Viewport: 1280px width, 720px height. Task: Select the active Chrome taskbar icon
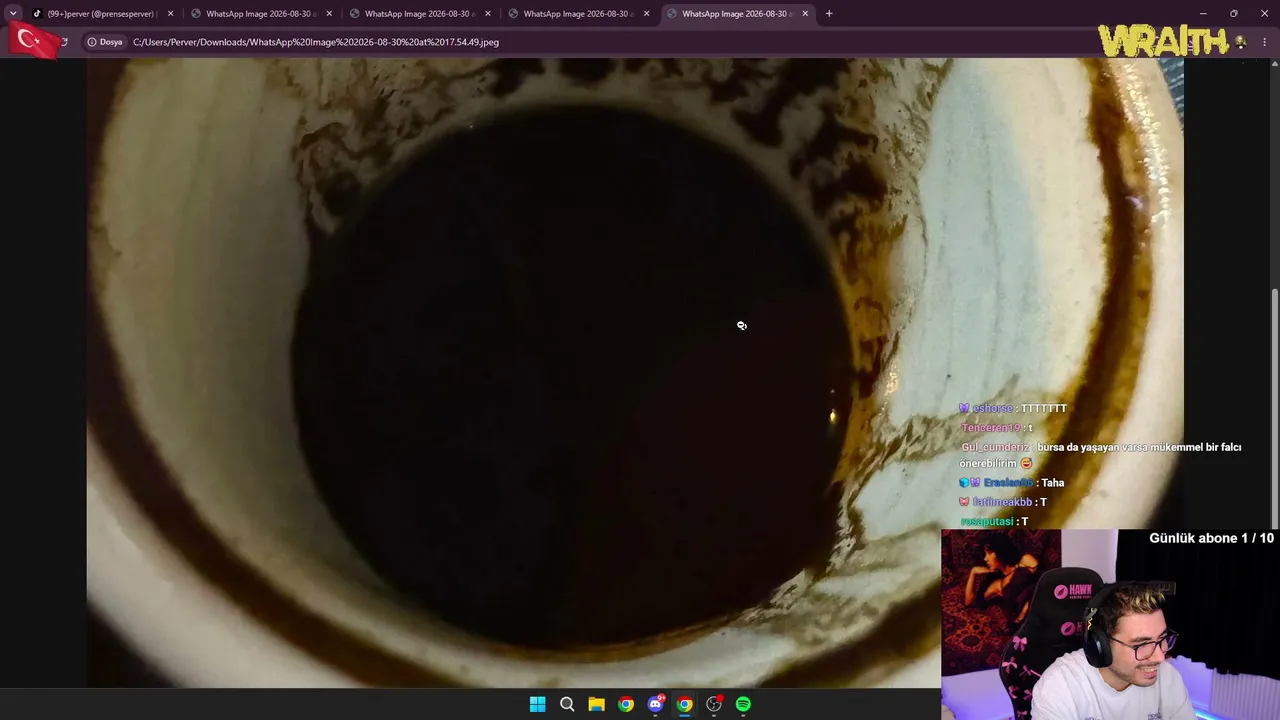[x=684, y=704]
